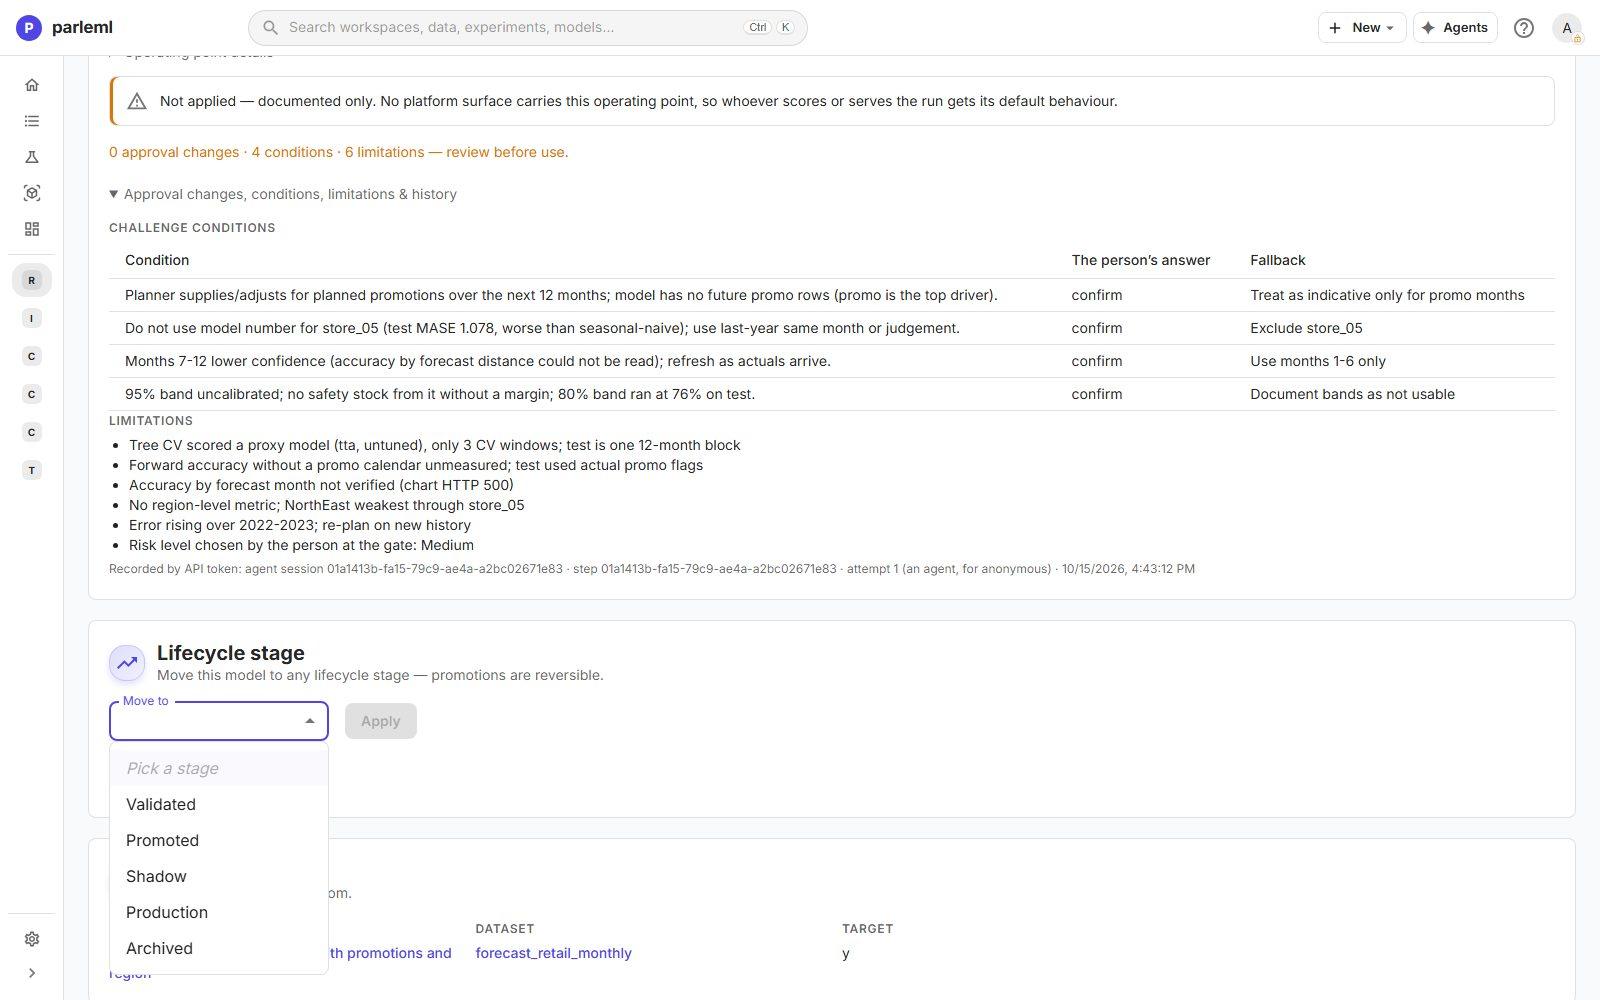Click the parleml logo icon
The width and height of the screenshot is (1600, 1000).
[x=29, y=28]
